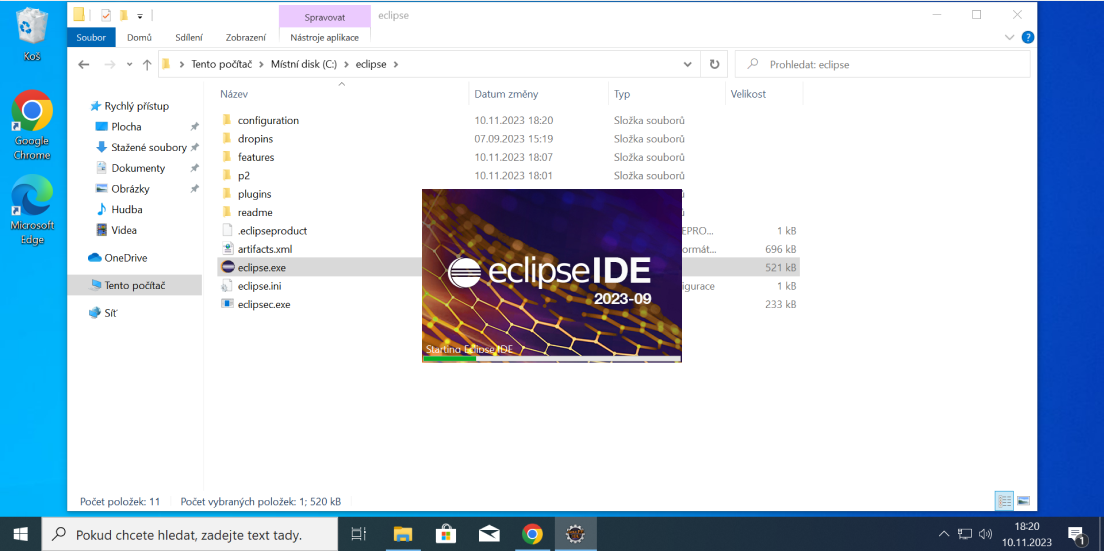Click the eclipsec.exe file icon
This screenshot has height=551, width=1104.
coord(227,304)
